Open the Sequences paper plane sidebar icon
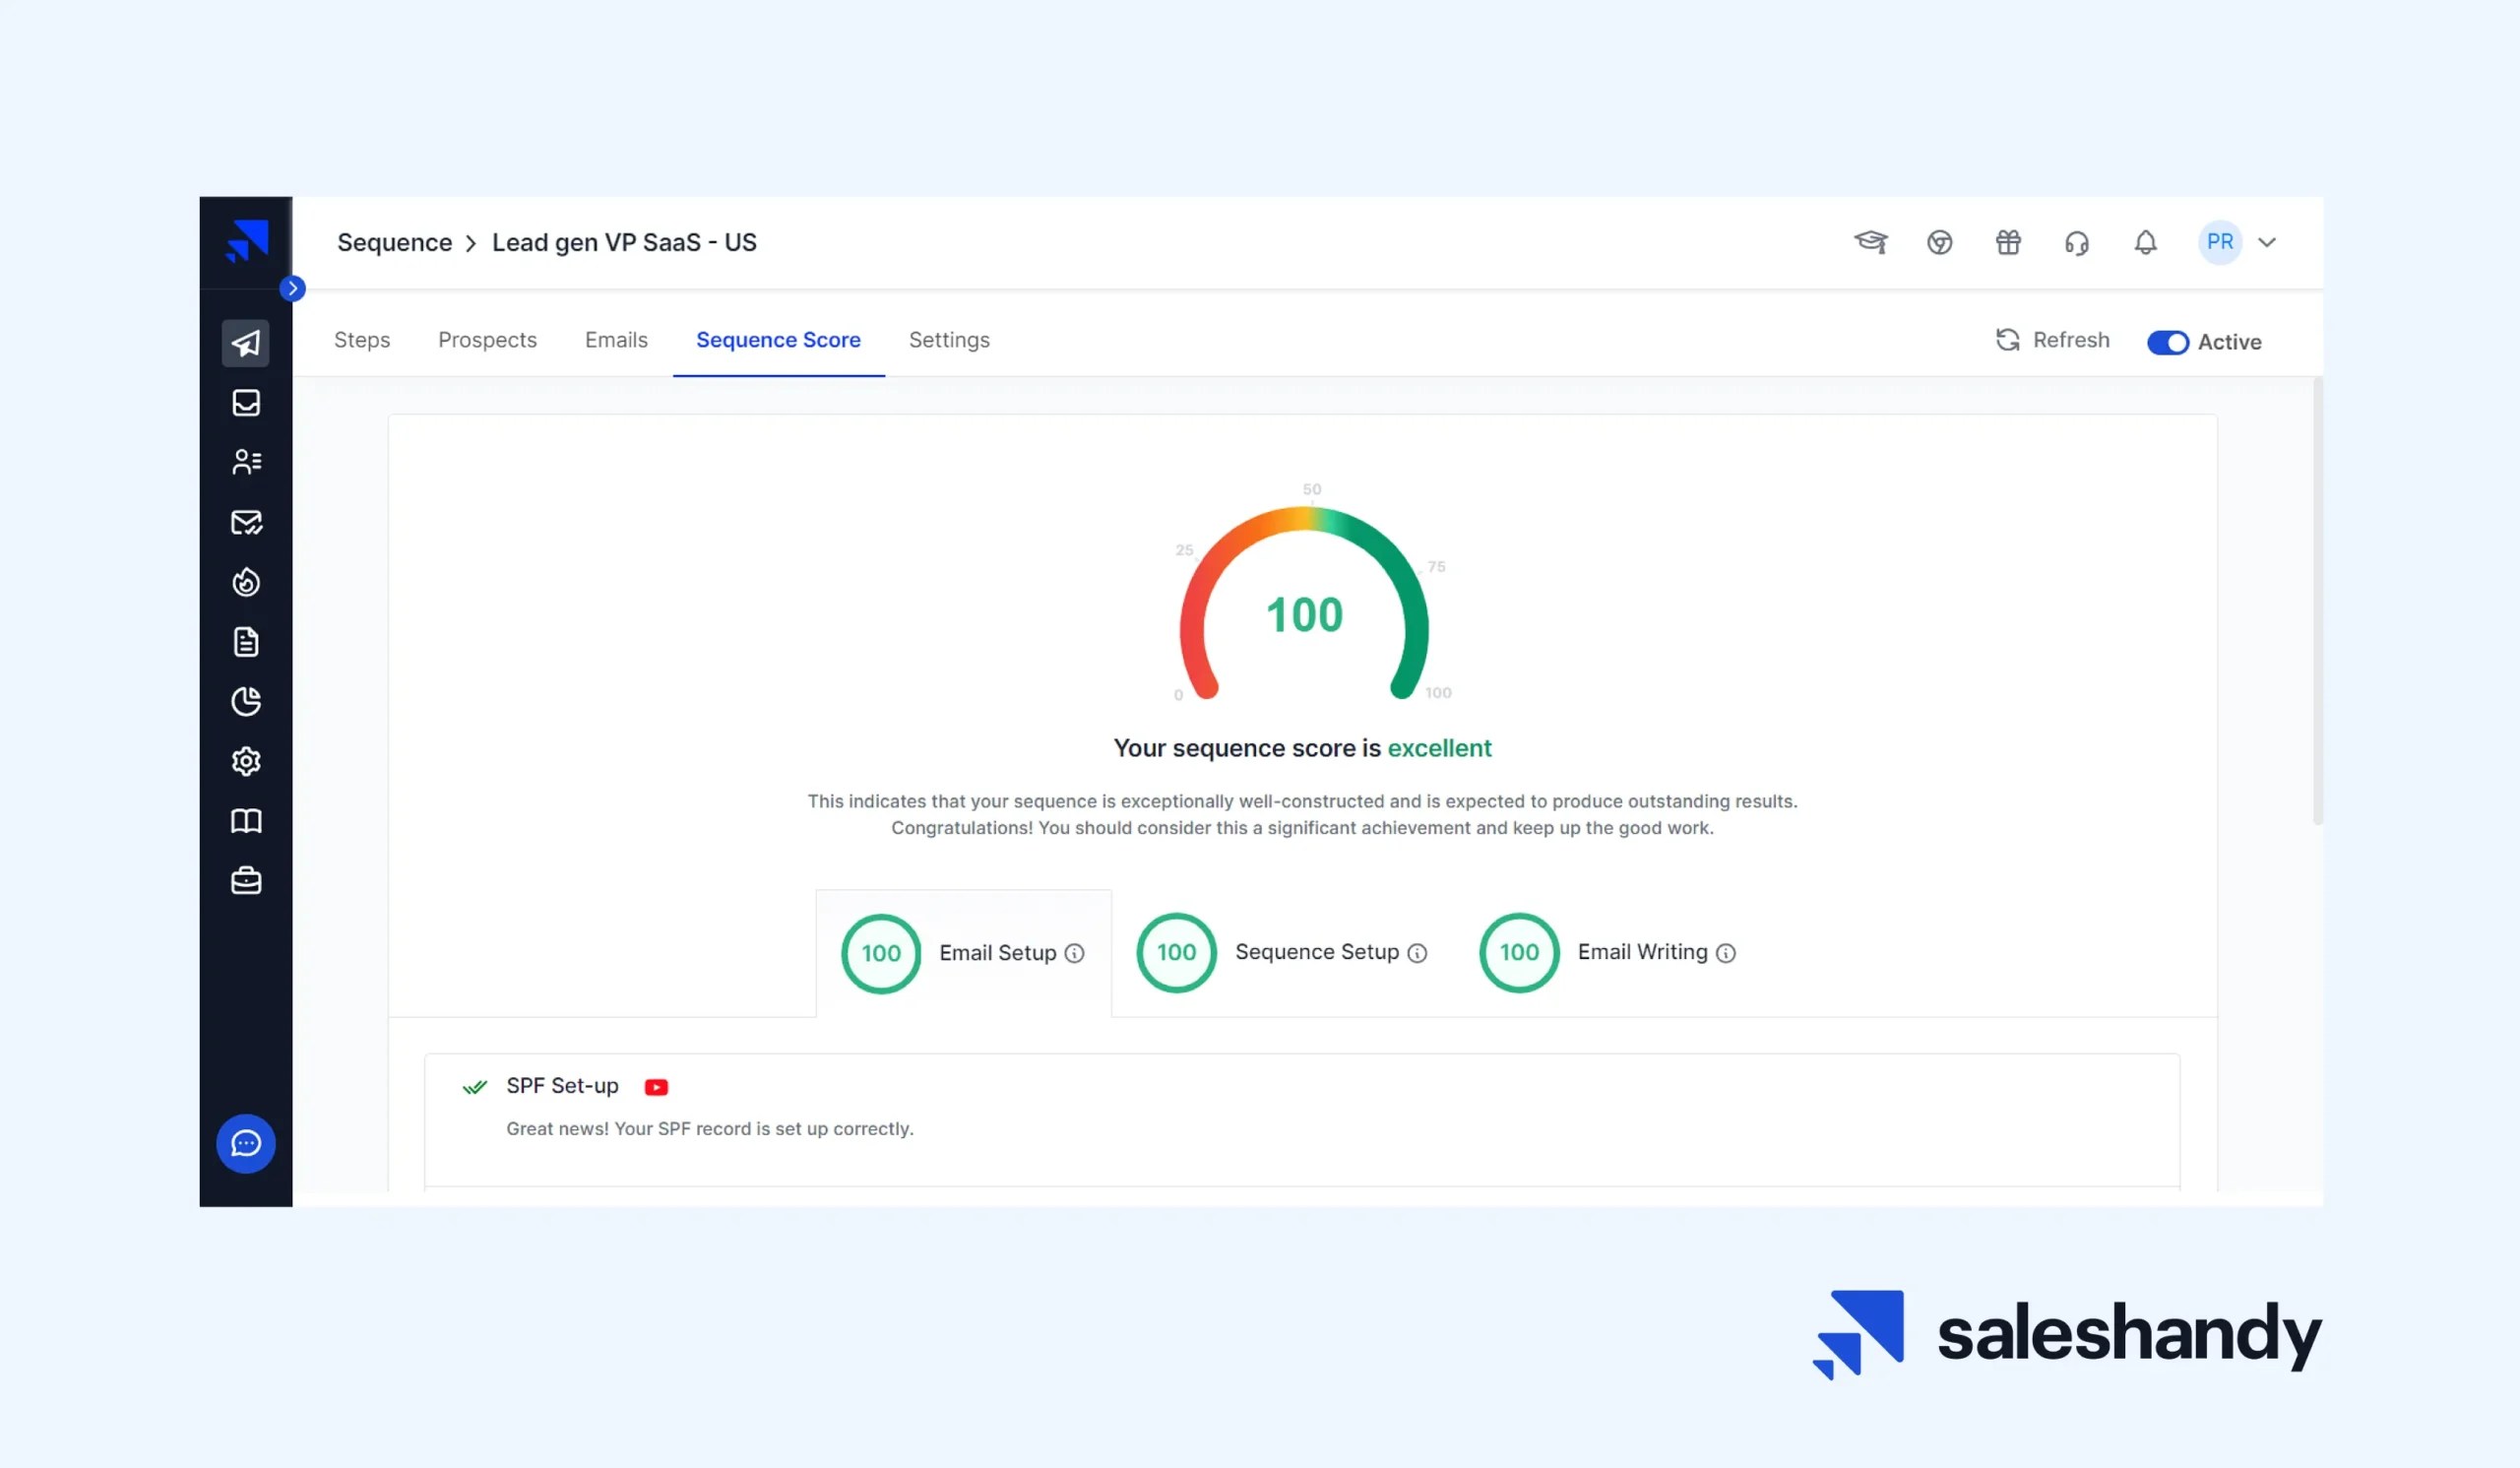 [x=245, y=343]
